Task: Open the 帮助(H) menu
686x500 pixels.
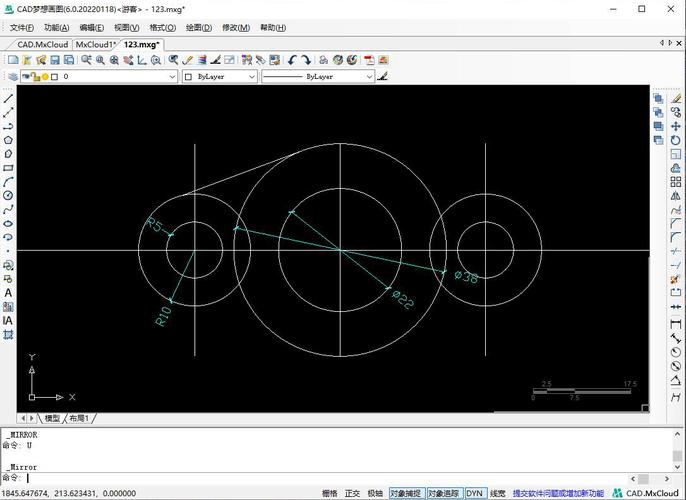Action: point(273,28)
